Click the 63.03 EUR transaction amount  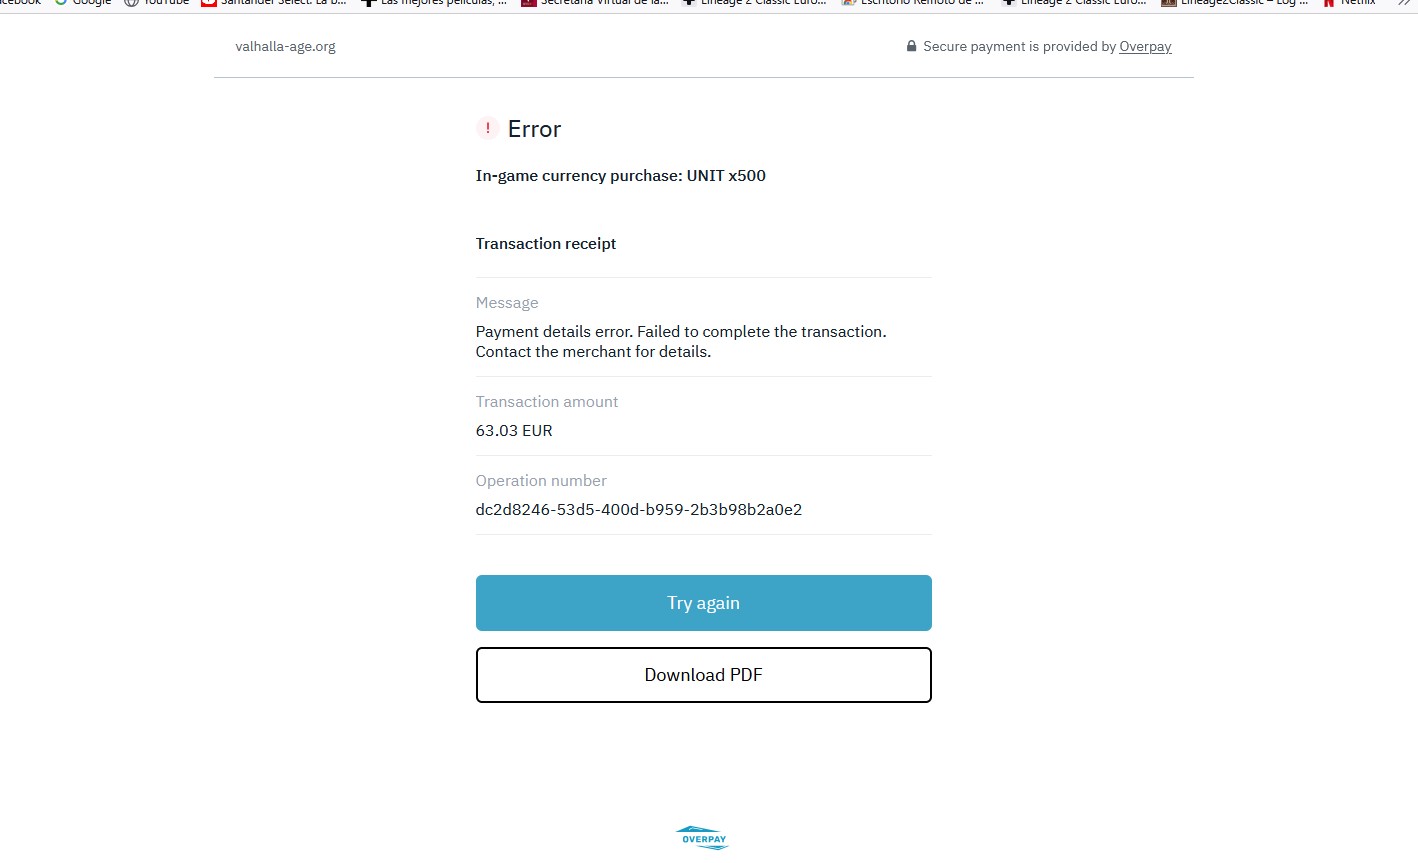point(514,430)
